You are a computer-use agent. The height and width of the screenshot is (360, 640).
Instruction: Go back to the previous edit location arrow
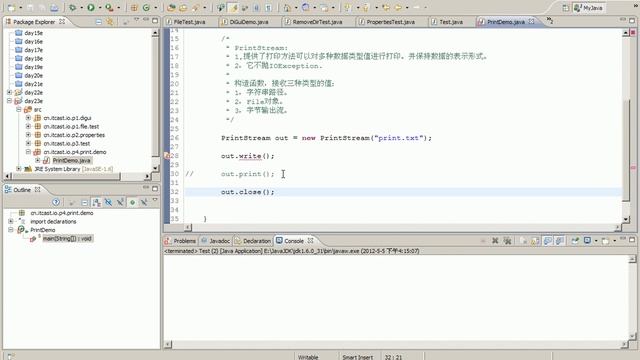click(x=386, y=7)
